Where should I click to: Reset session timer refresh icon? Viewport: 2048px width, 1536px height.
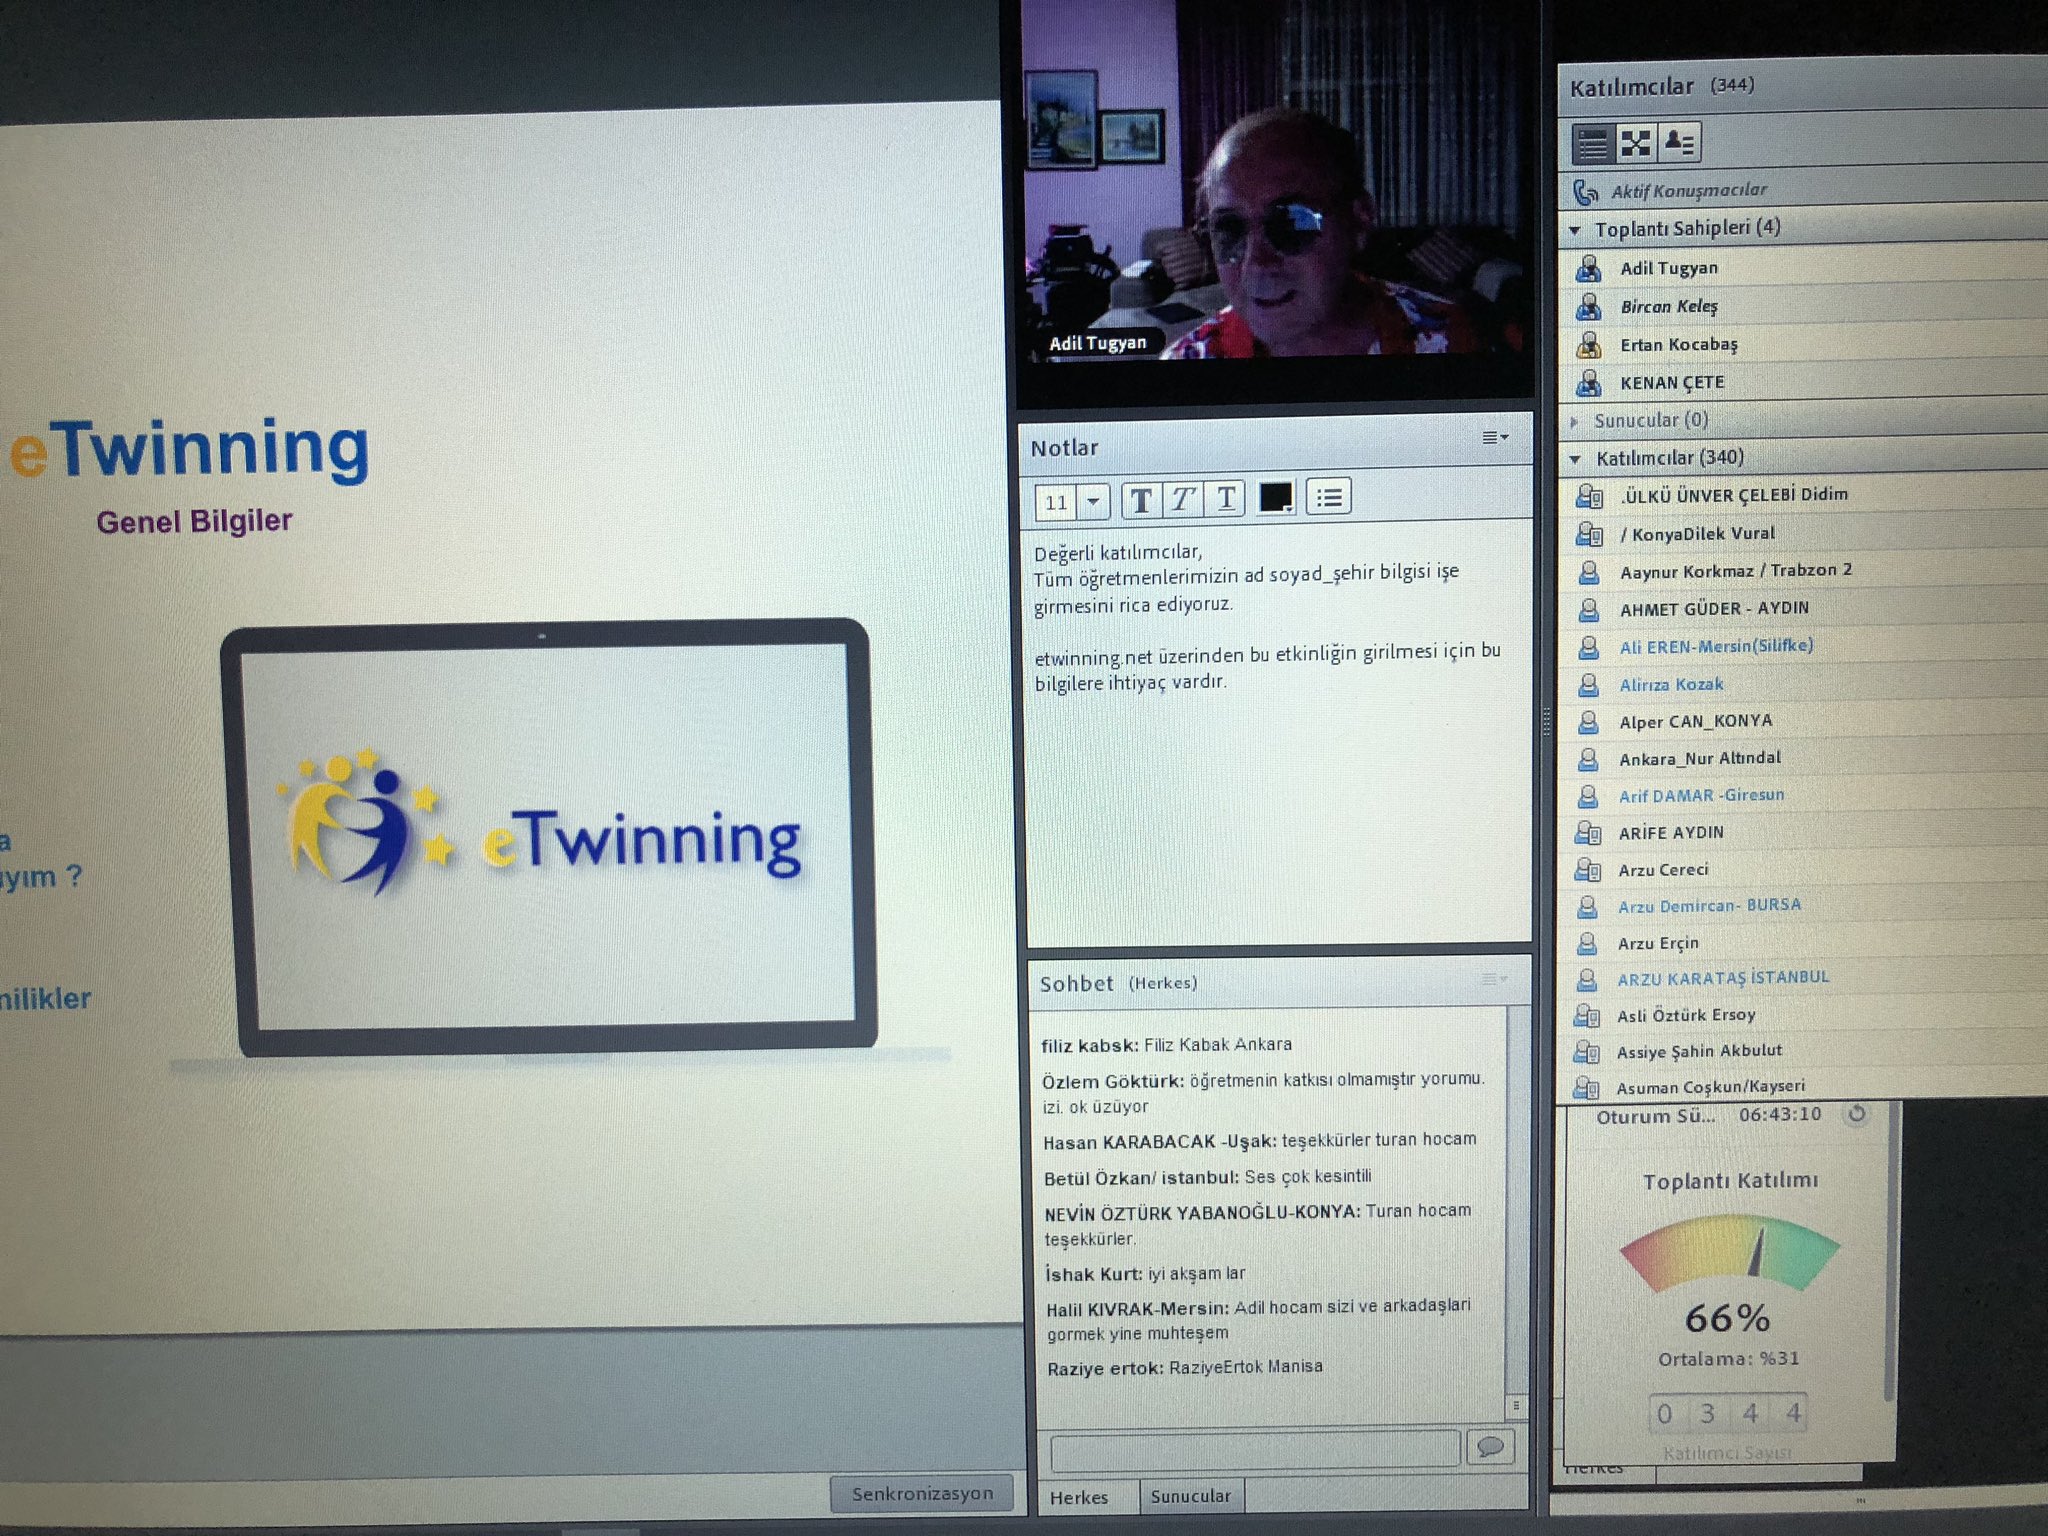1856,1113
